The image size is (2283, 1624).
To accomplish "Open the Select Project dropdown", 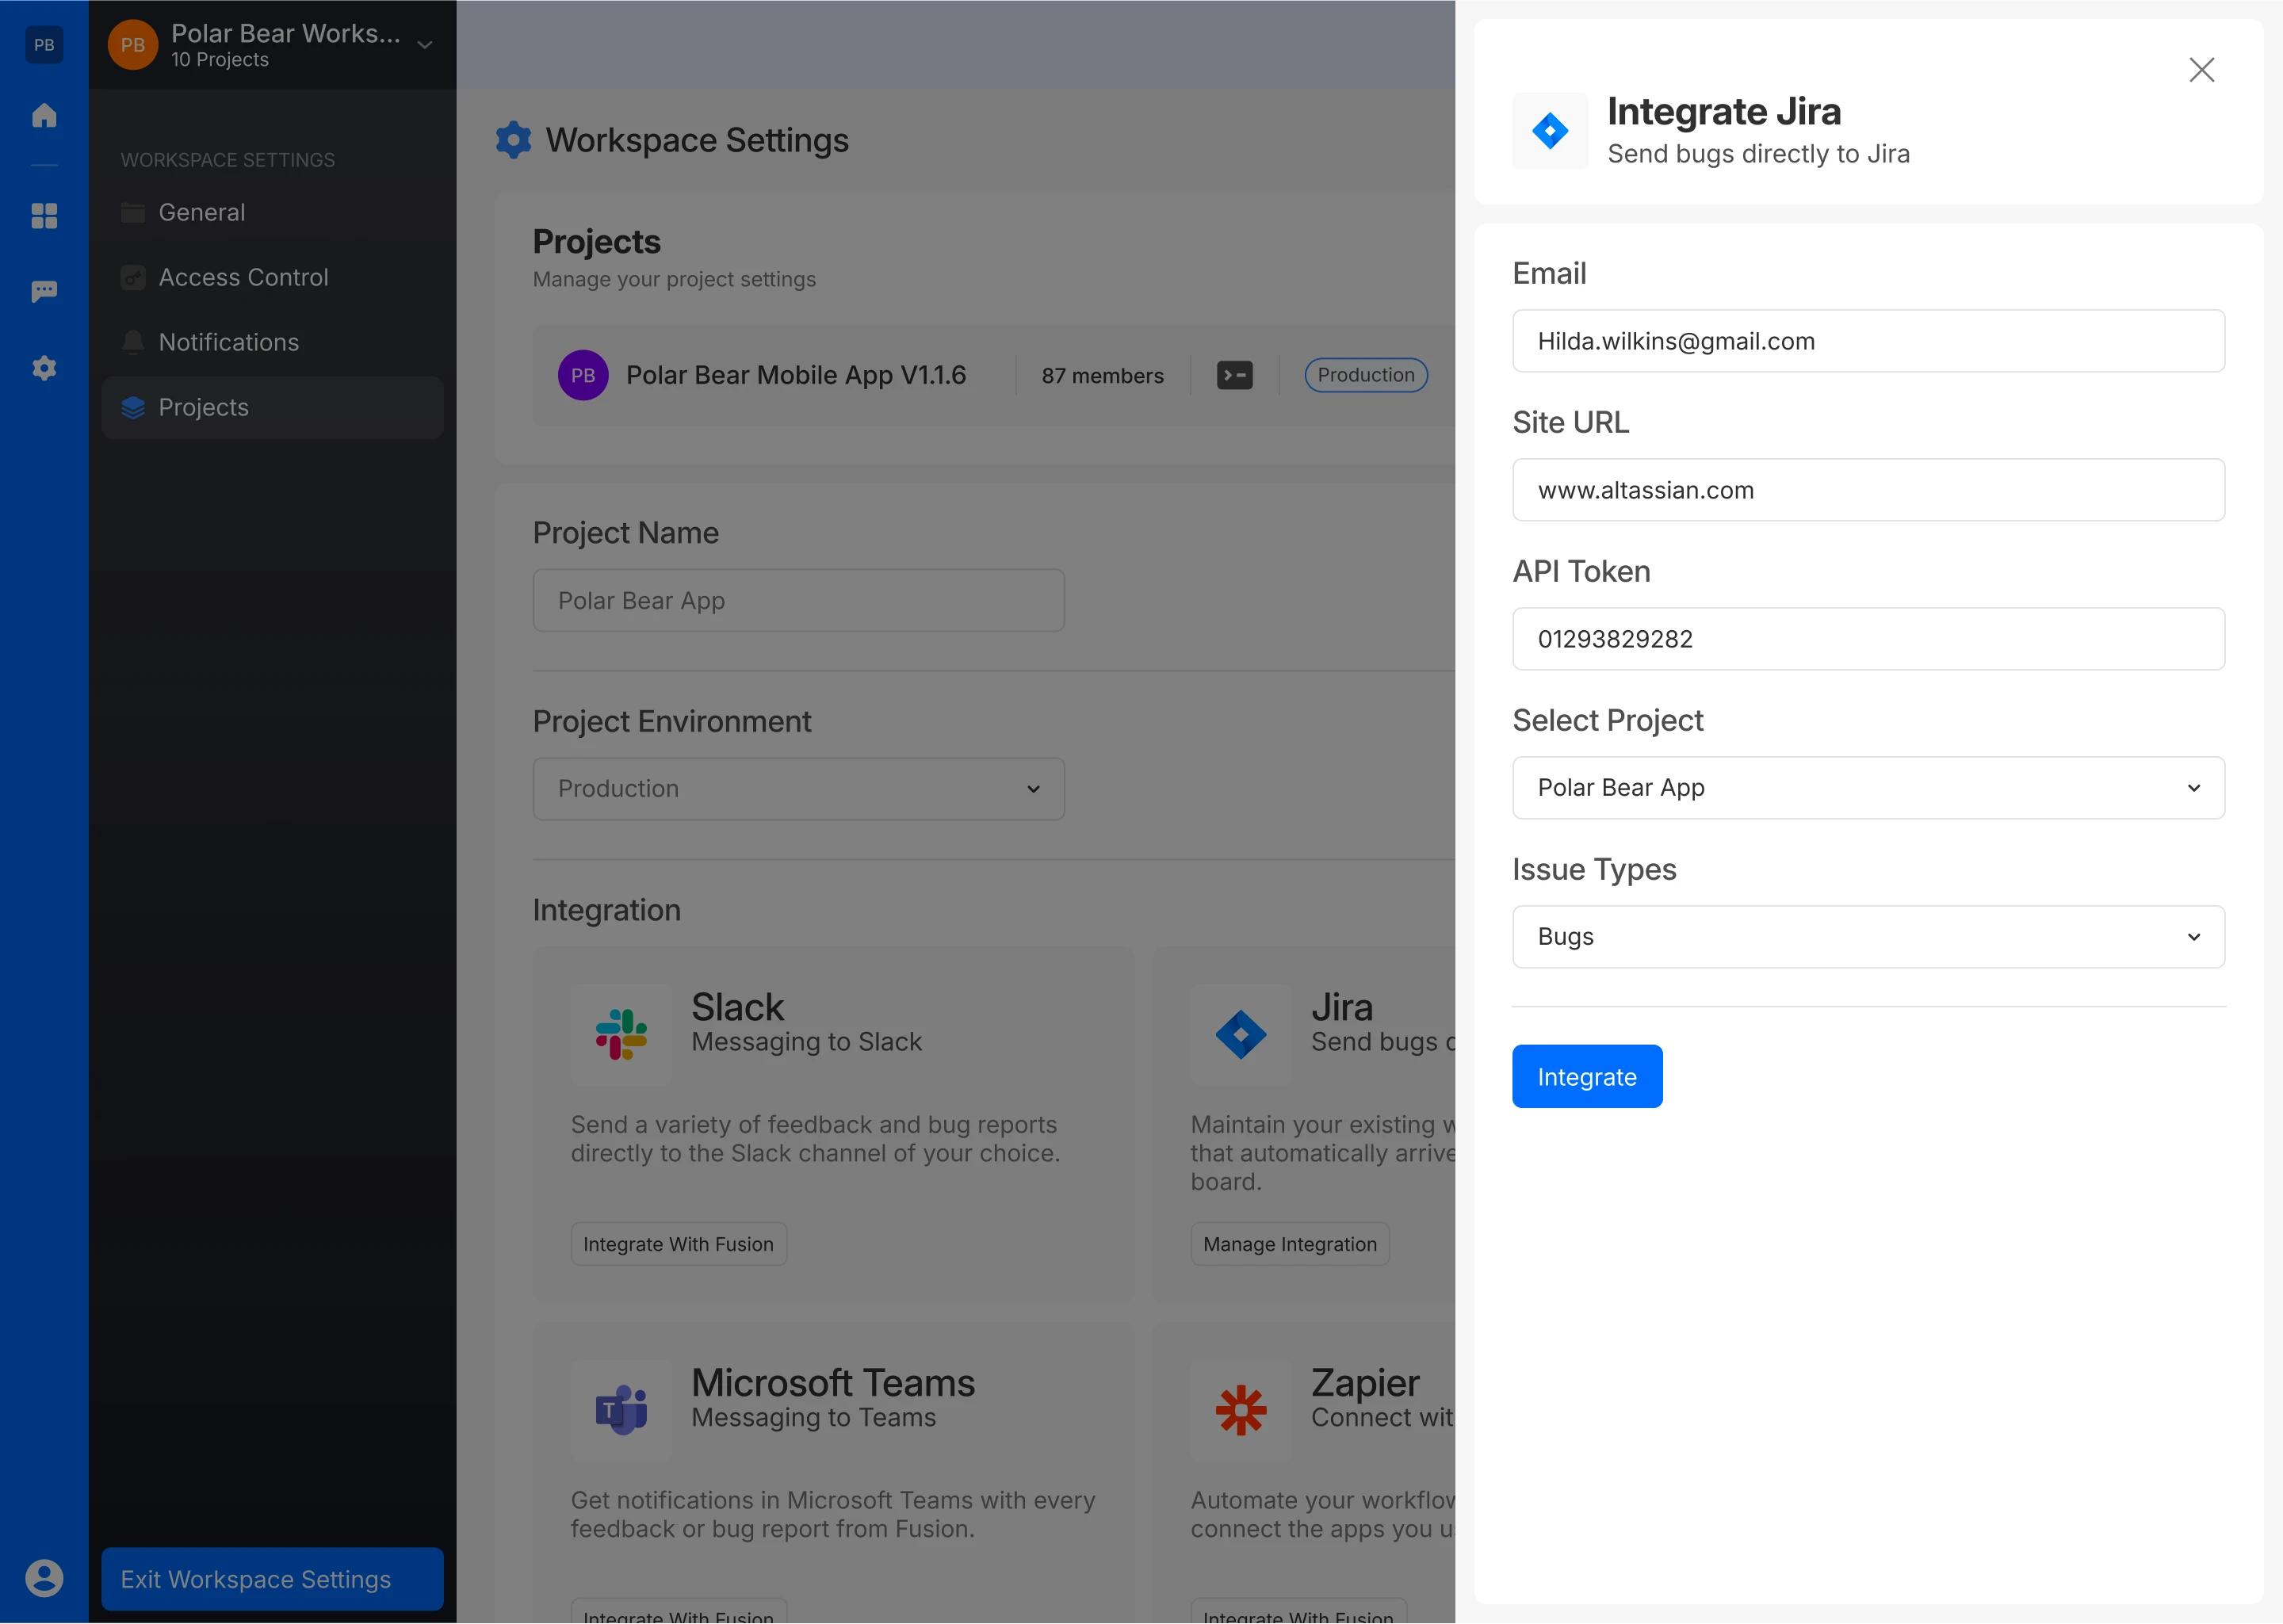I will coord(1869,788).
